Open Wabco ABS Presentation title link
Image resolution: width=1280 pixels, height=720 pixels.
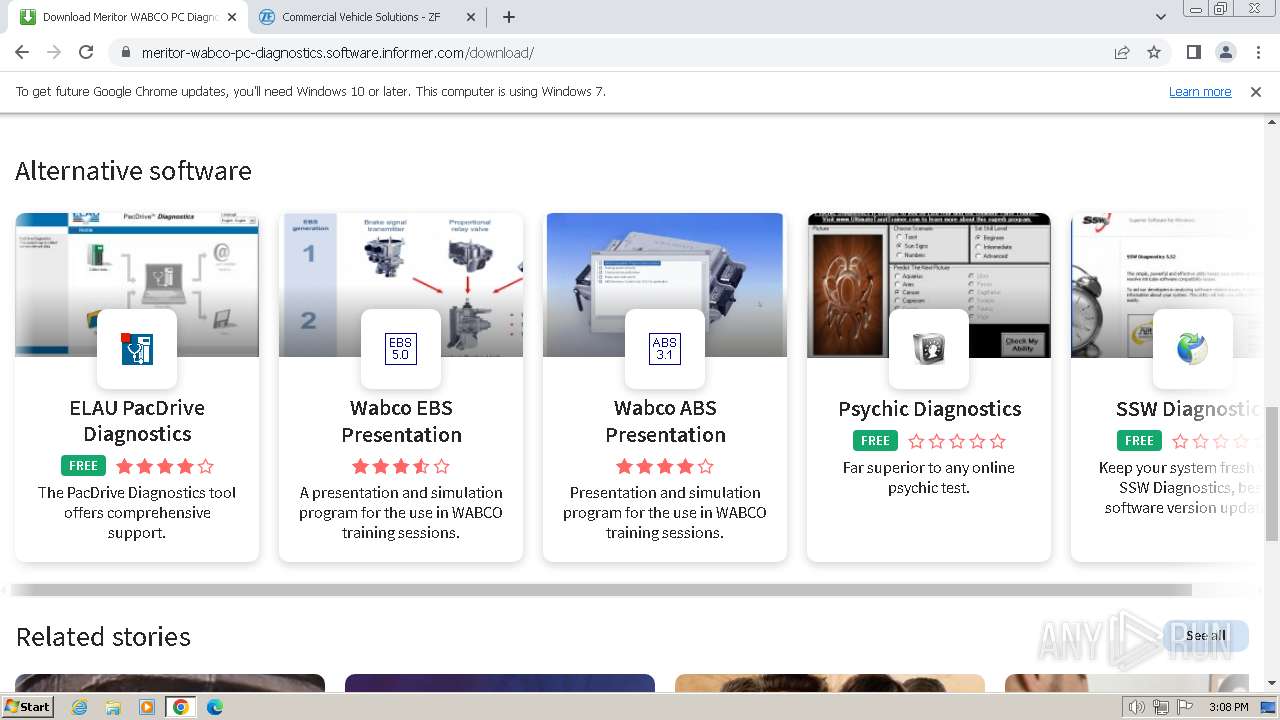(x=665, y=421)
